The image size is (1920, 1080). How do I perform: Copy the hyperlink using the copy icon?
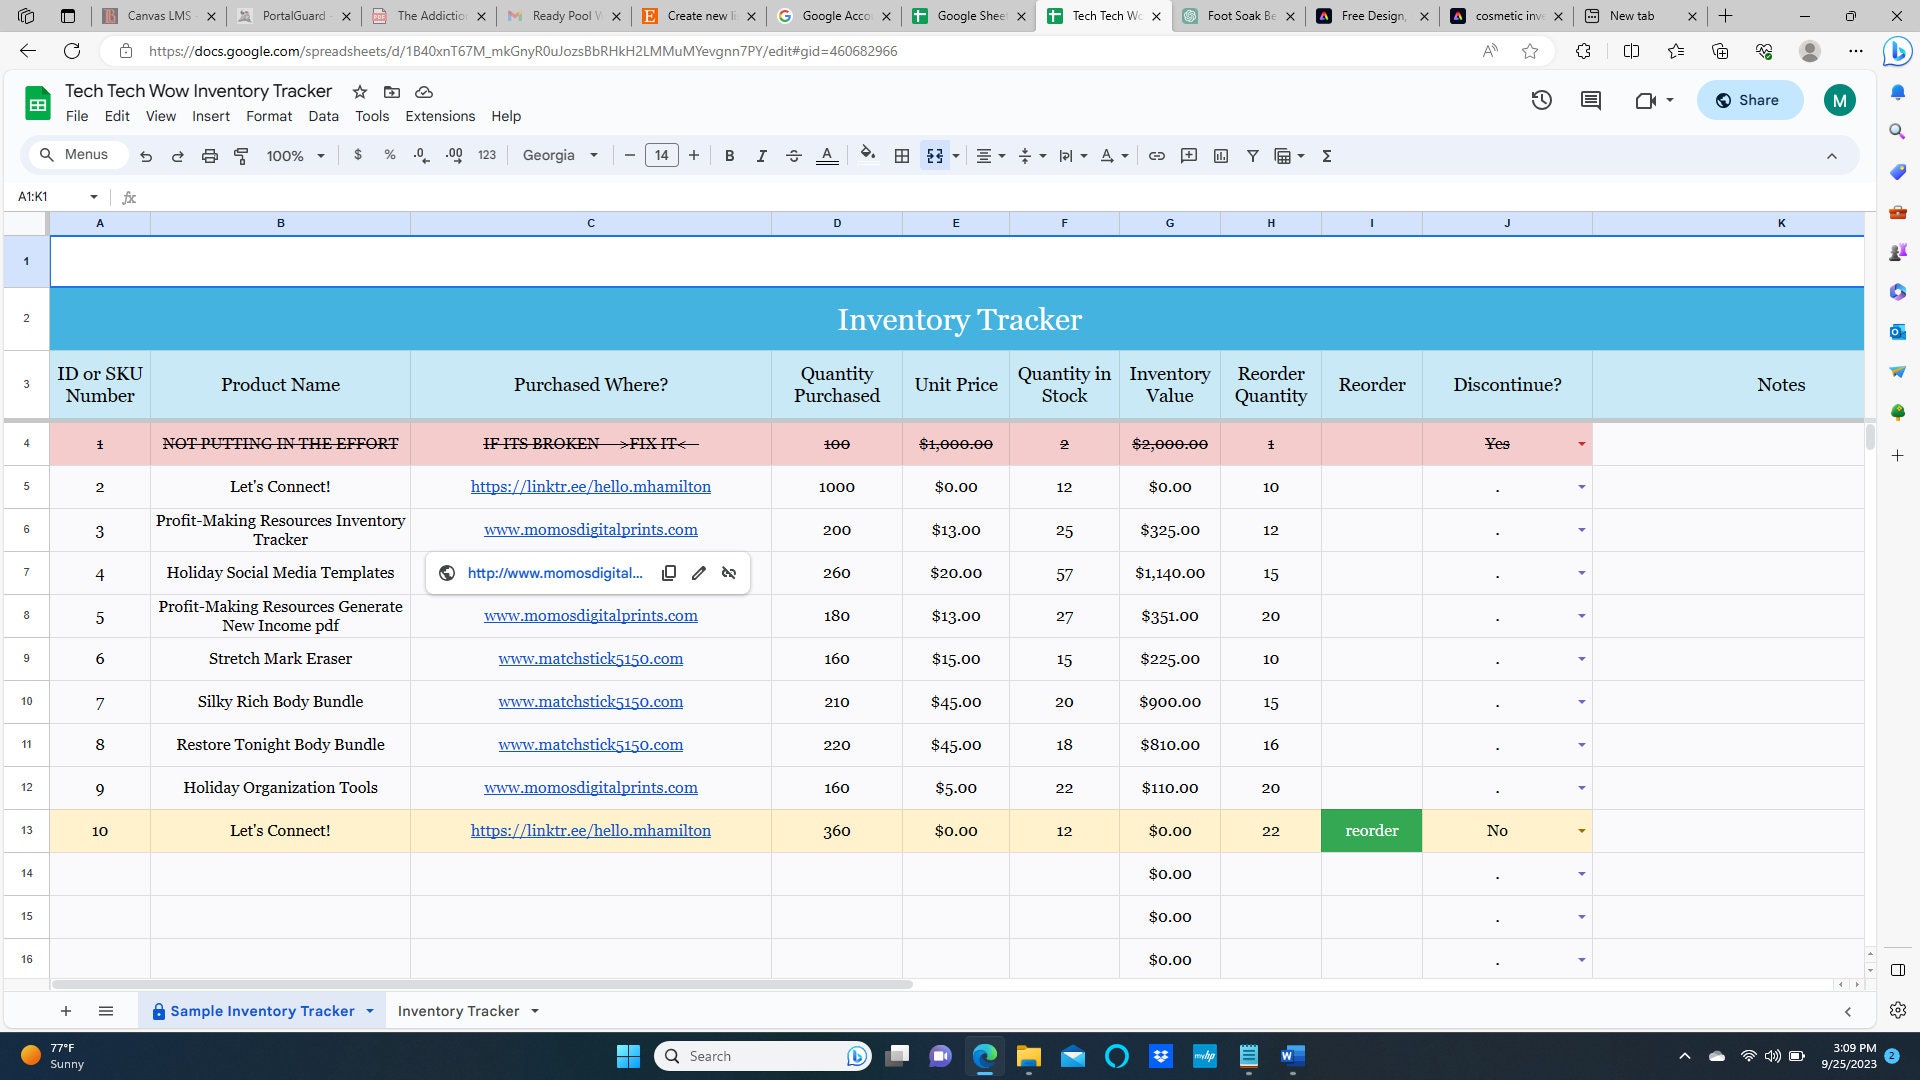(x=668, y=573)
